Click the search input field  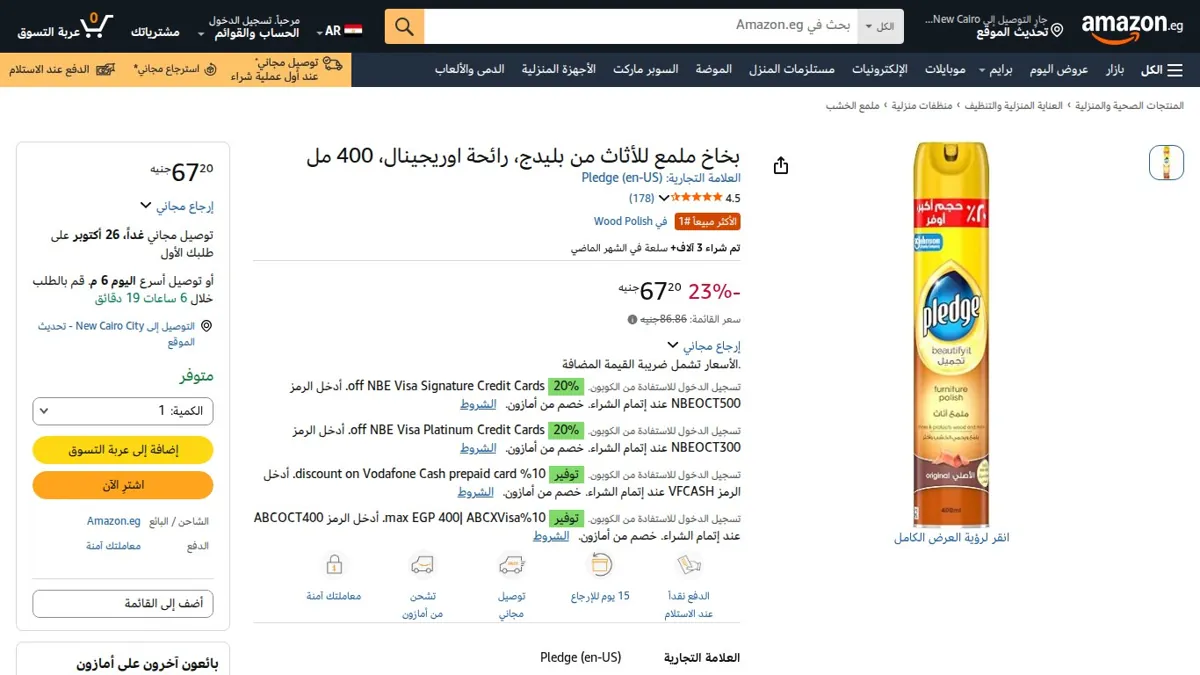[642, 26]
